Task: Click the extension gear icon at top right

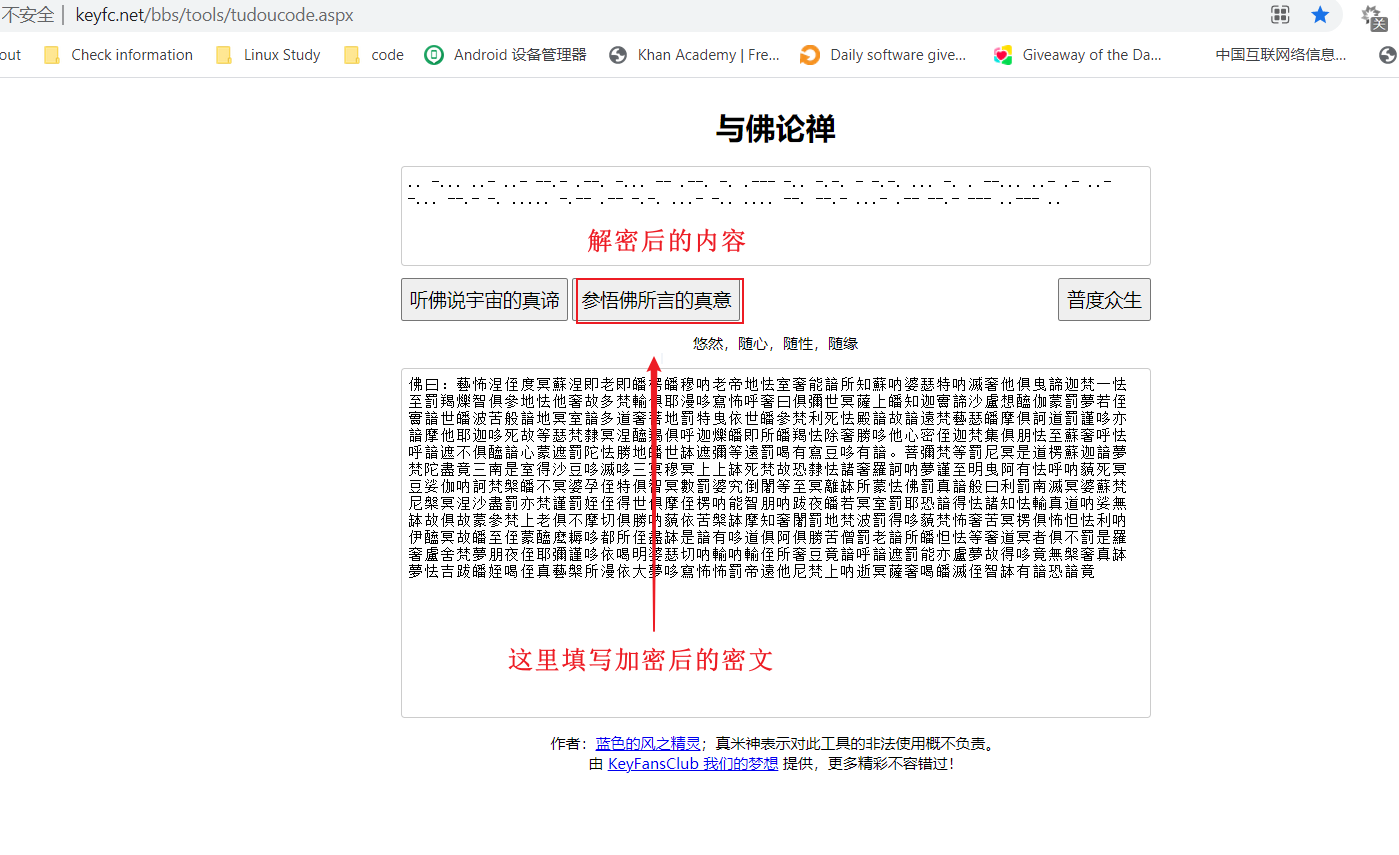Action: [x=1372, y=16]
